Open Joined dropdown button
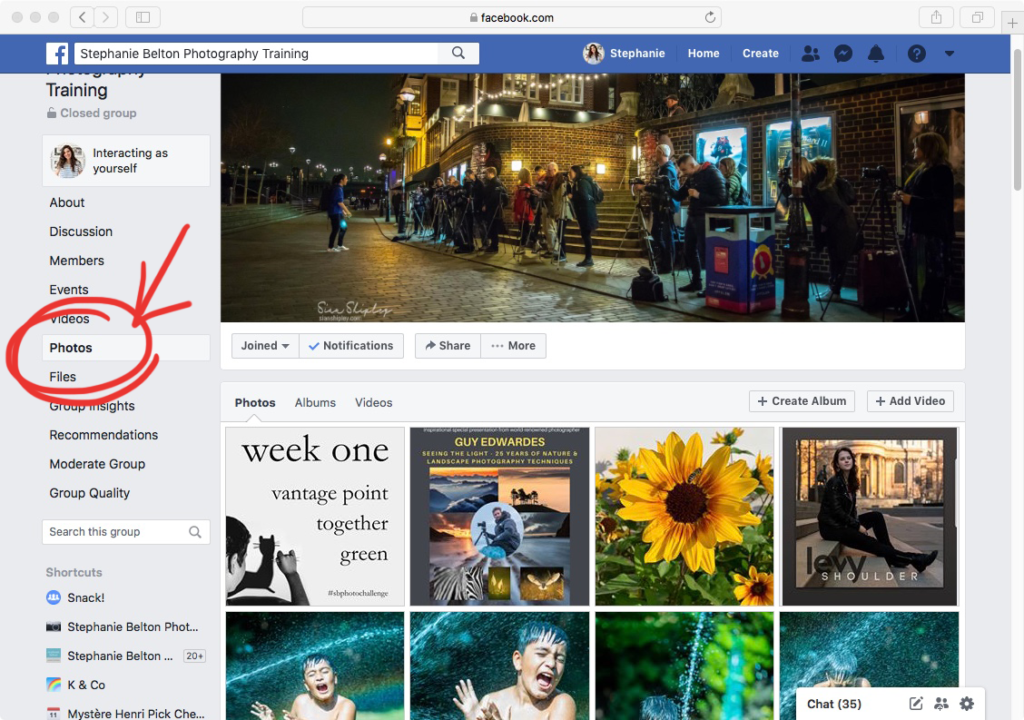The width and height of the screenshot is (1024, 720). (x=264, y=346)
